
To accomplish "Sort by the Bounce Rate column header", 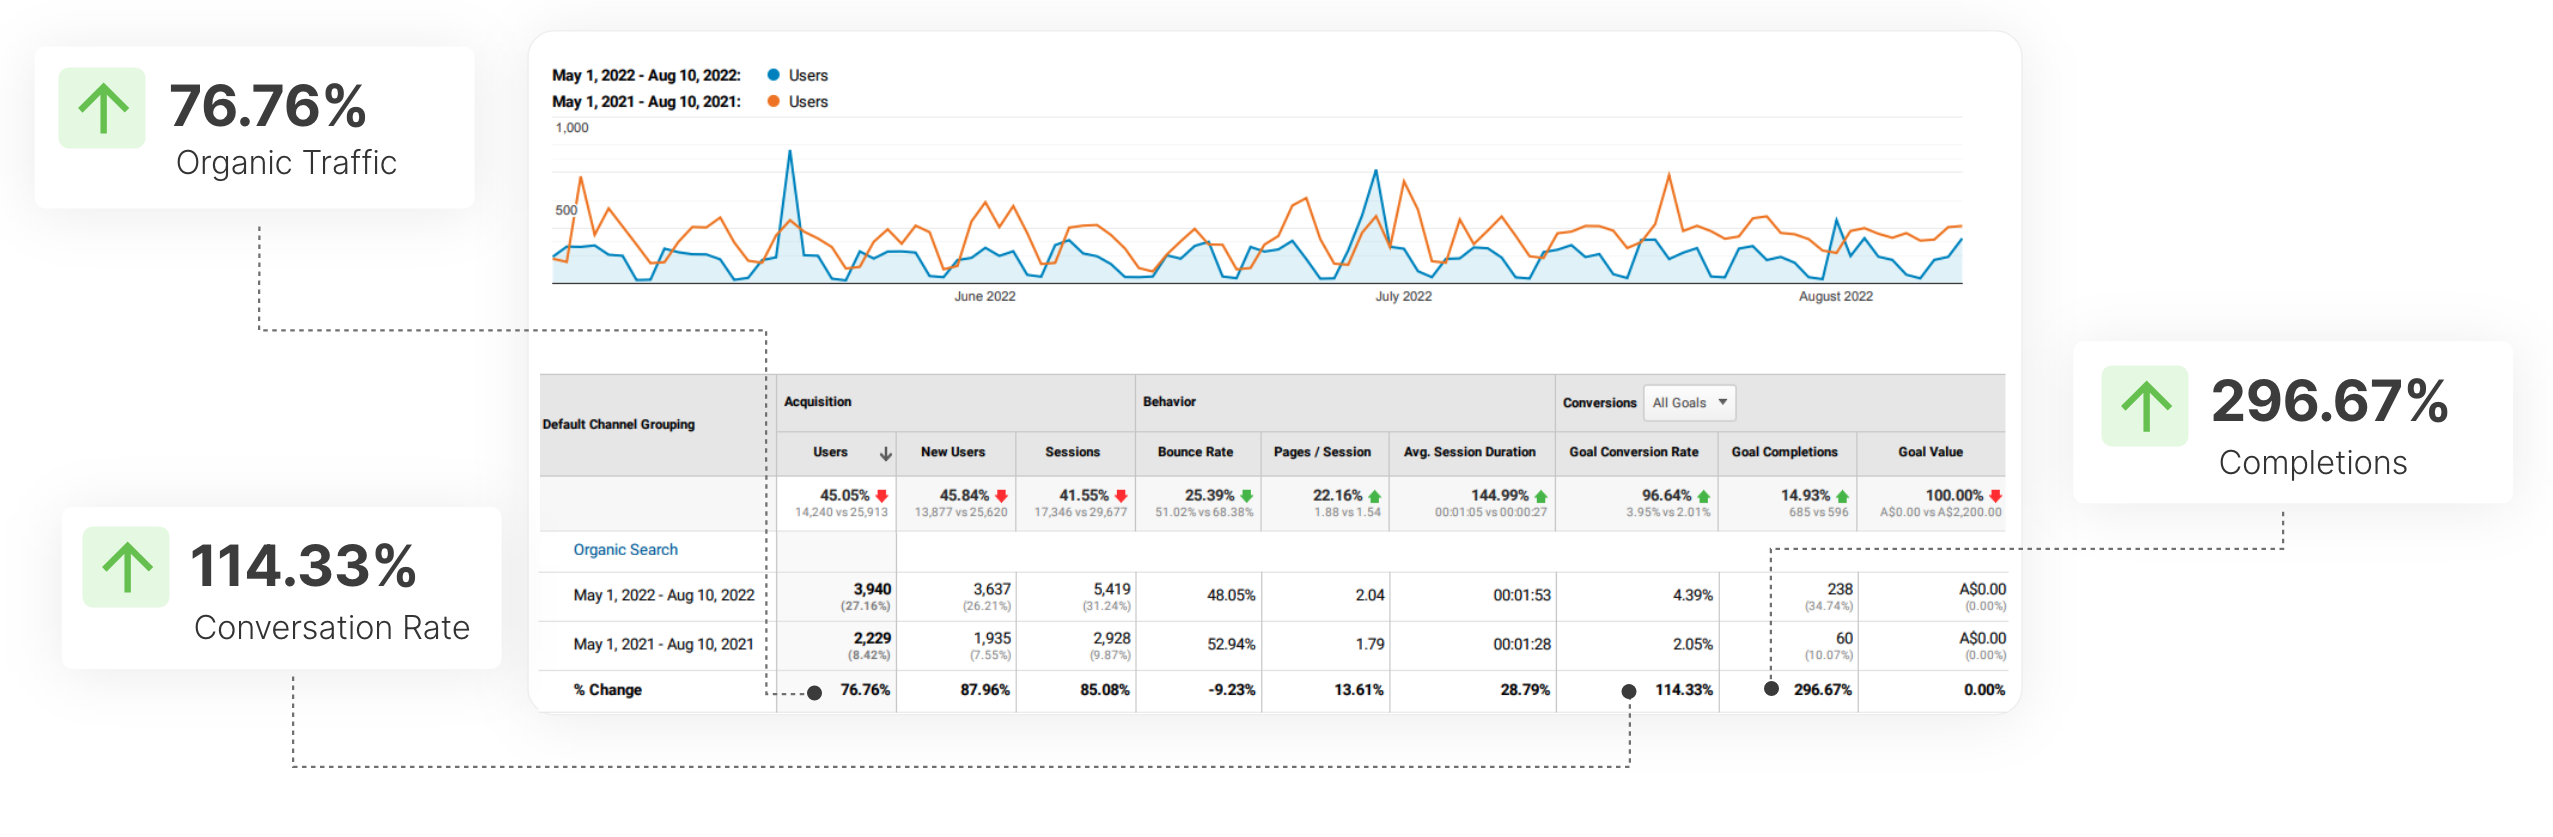I will (x=1195, y=452).
